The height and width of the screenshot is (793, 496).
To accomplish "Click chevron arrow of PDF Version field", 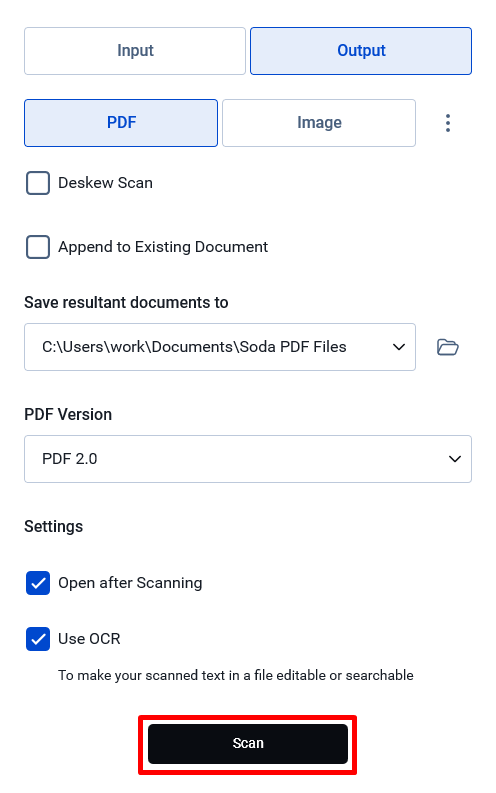I will click(455, 459).
